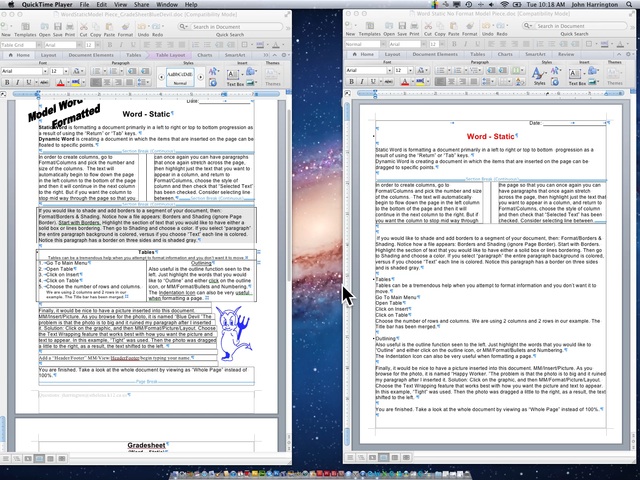Open Arial font dropdown in No Format window ribbon
Screen dimensions: 640x480
390,70
